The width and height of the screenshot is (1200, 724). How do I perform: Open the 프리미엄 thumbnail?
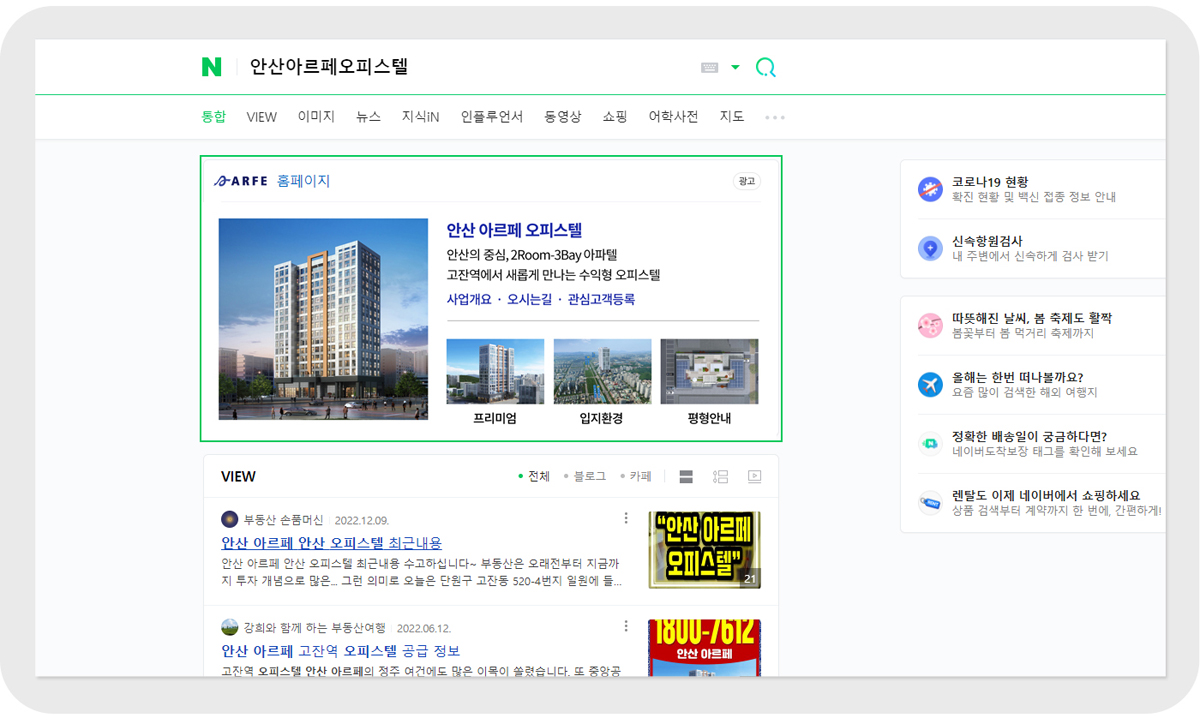[495, 371]
